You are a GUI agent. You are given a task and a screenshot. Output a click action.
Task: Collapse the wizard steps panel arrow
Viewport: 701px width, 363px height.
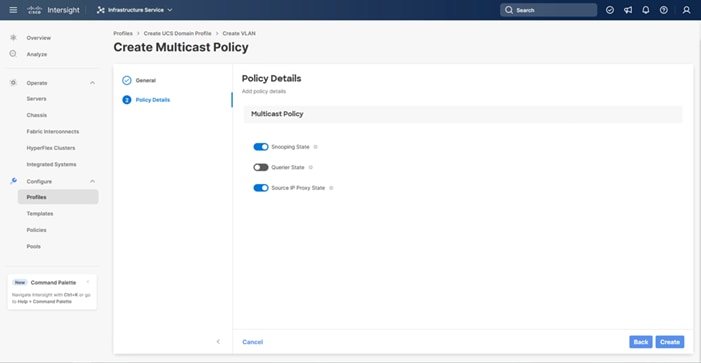click(x=218, y=342)
